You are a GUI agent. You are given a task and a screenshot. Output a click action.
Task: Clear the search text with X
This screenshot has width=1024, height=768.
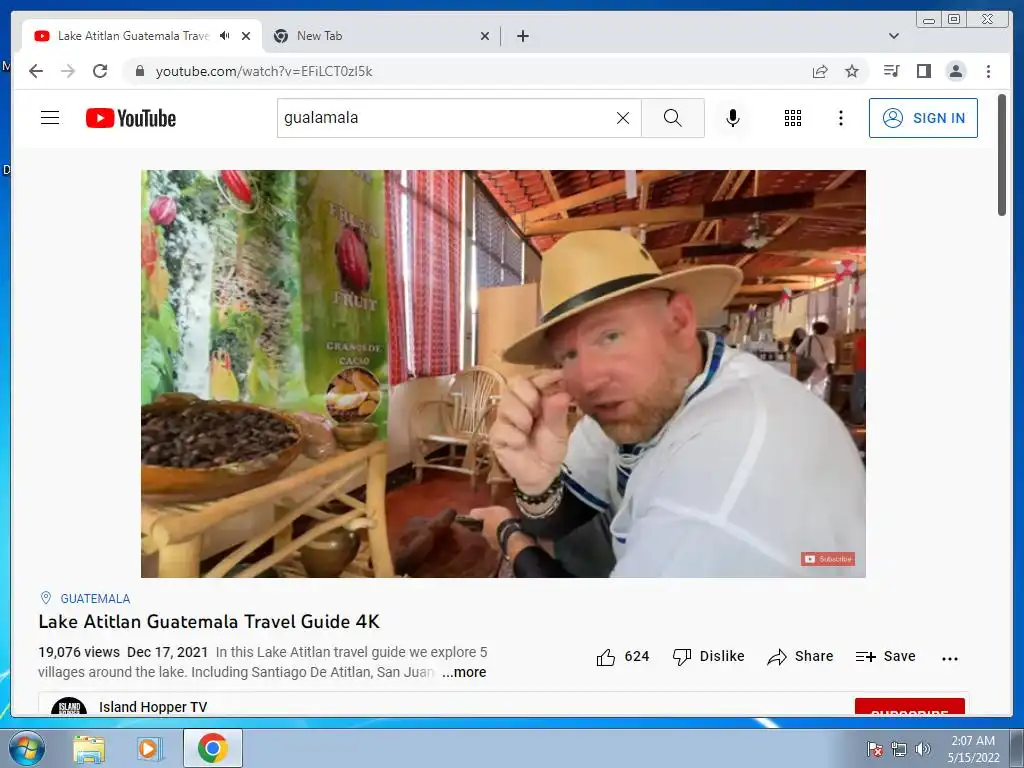point(623,118)
